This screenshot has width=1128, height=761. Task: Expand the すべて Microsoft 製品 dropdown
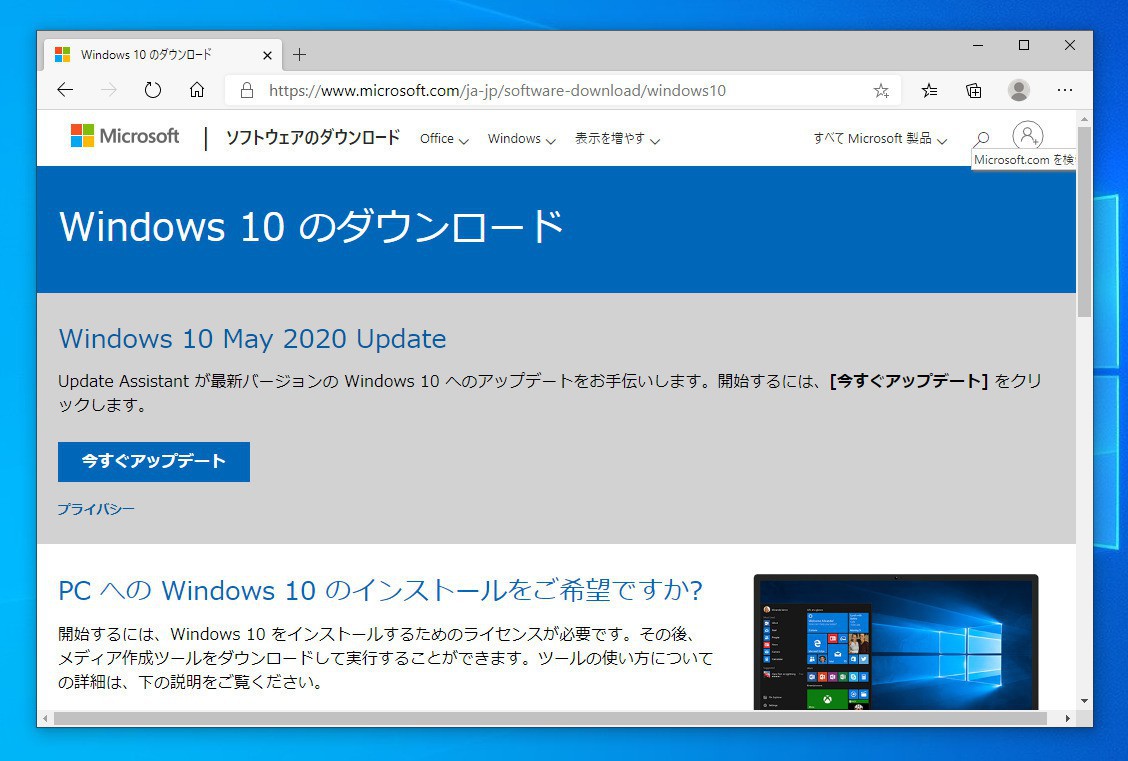880,139
